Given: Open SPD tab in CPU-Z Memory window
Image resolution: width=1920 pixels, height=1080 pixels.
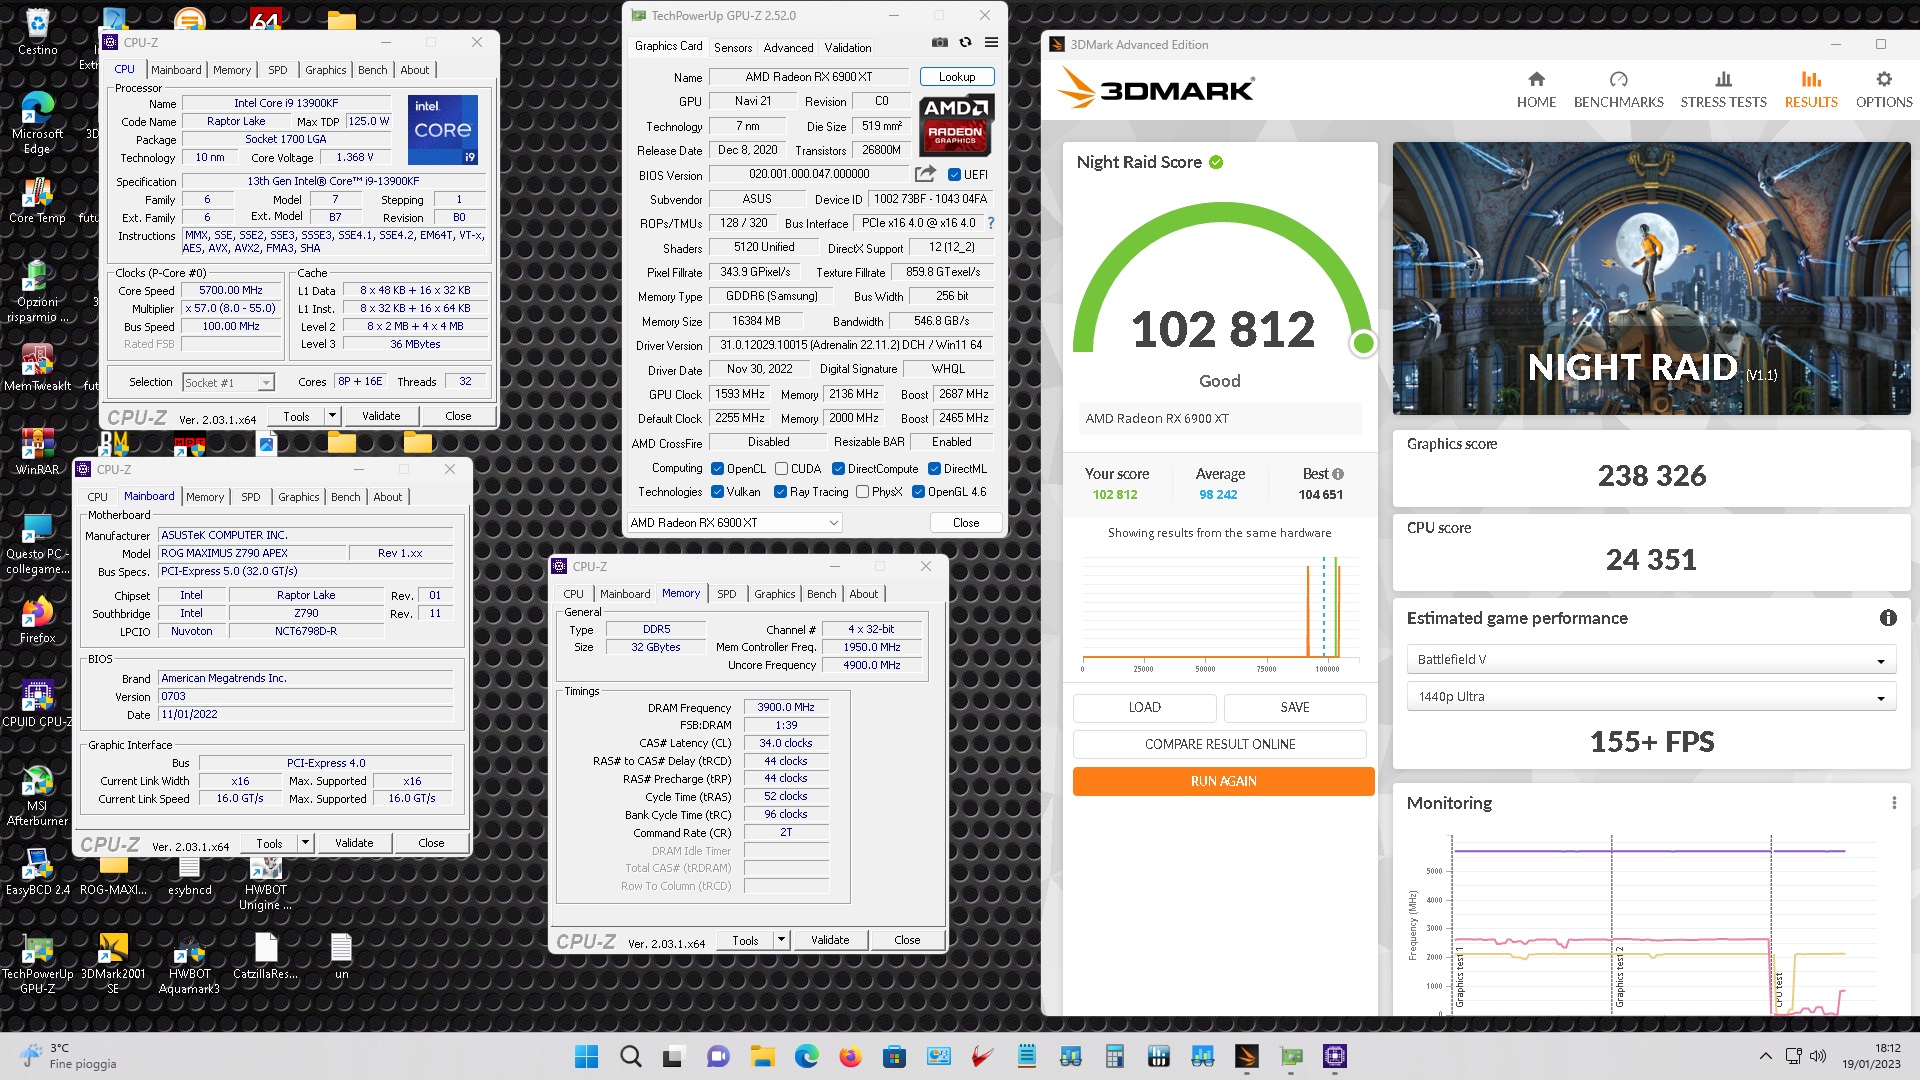Looking at the screenshot, I should pos(727,594).
